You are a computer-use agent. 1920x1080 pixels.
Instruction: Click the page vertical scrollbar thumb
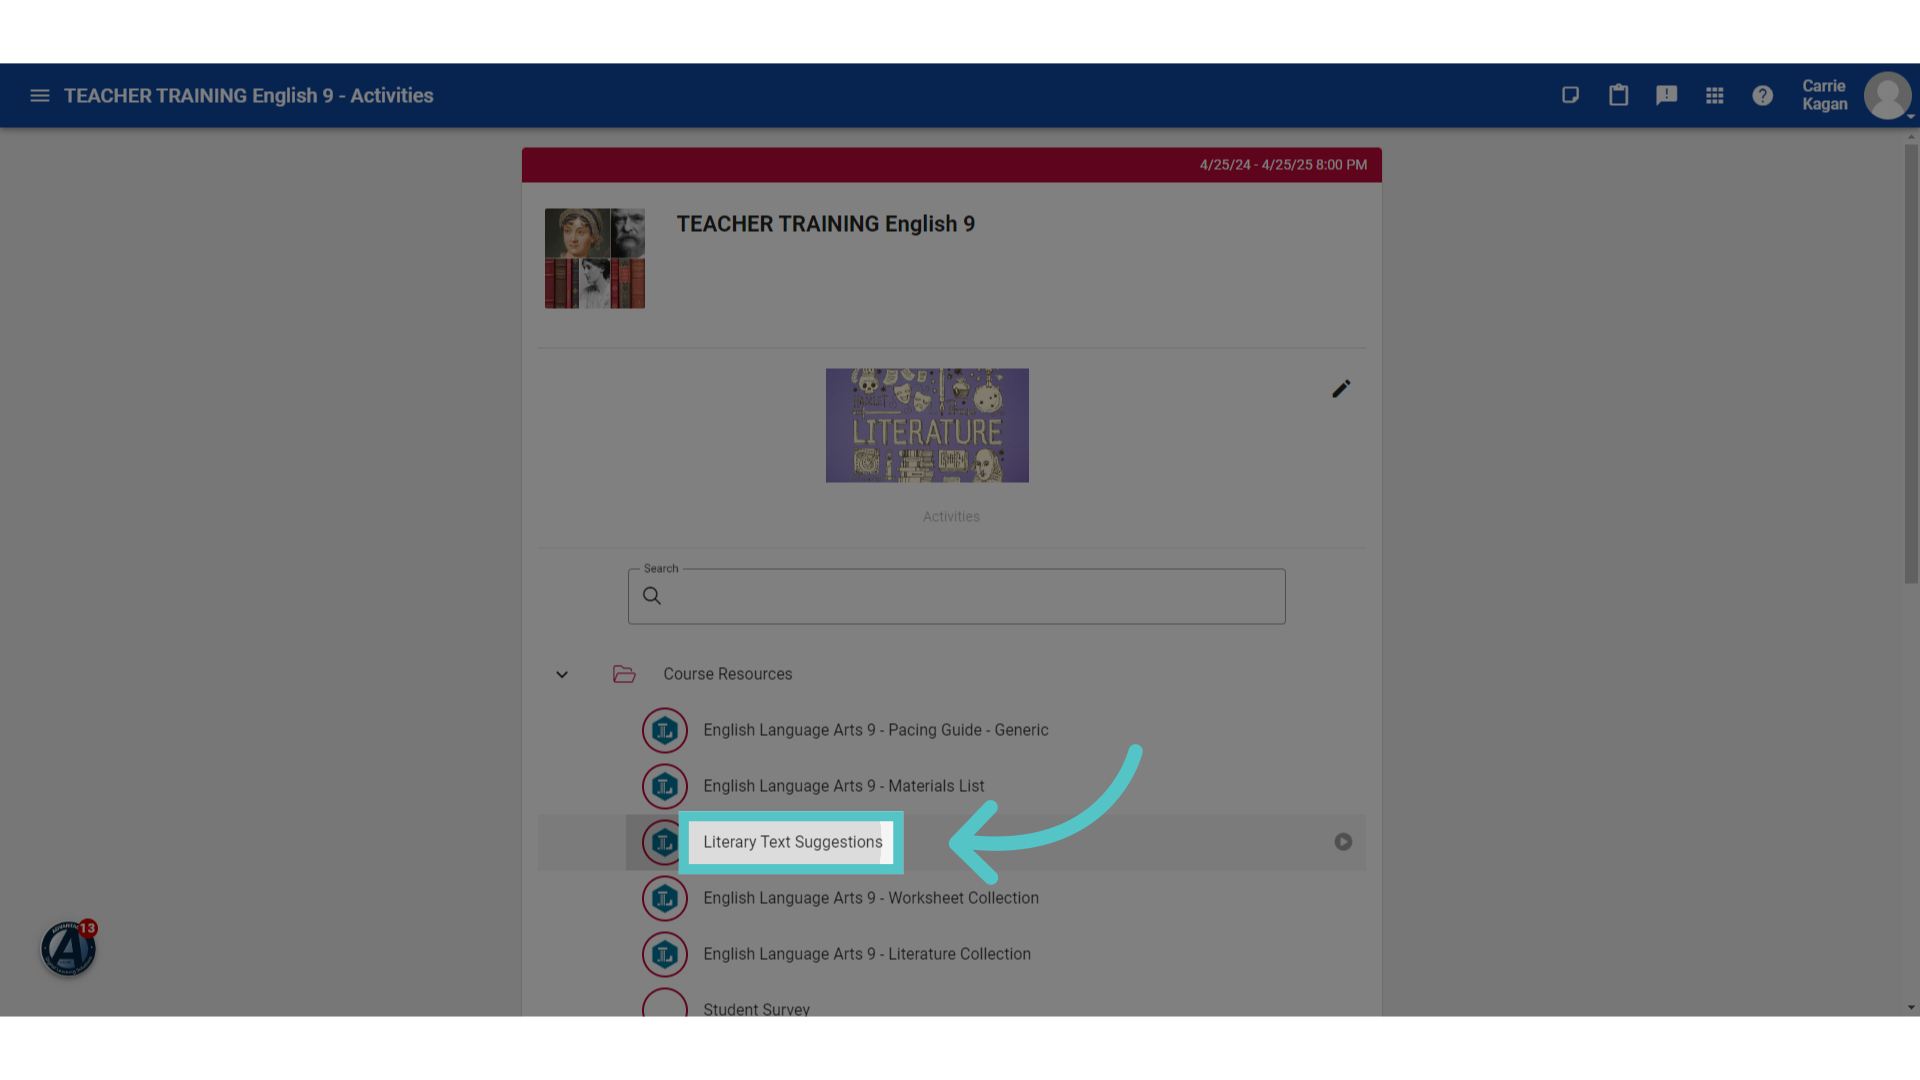[1911, 364]
